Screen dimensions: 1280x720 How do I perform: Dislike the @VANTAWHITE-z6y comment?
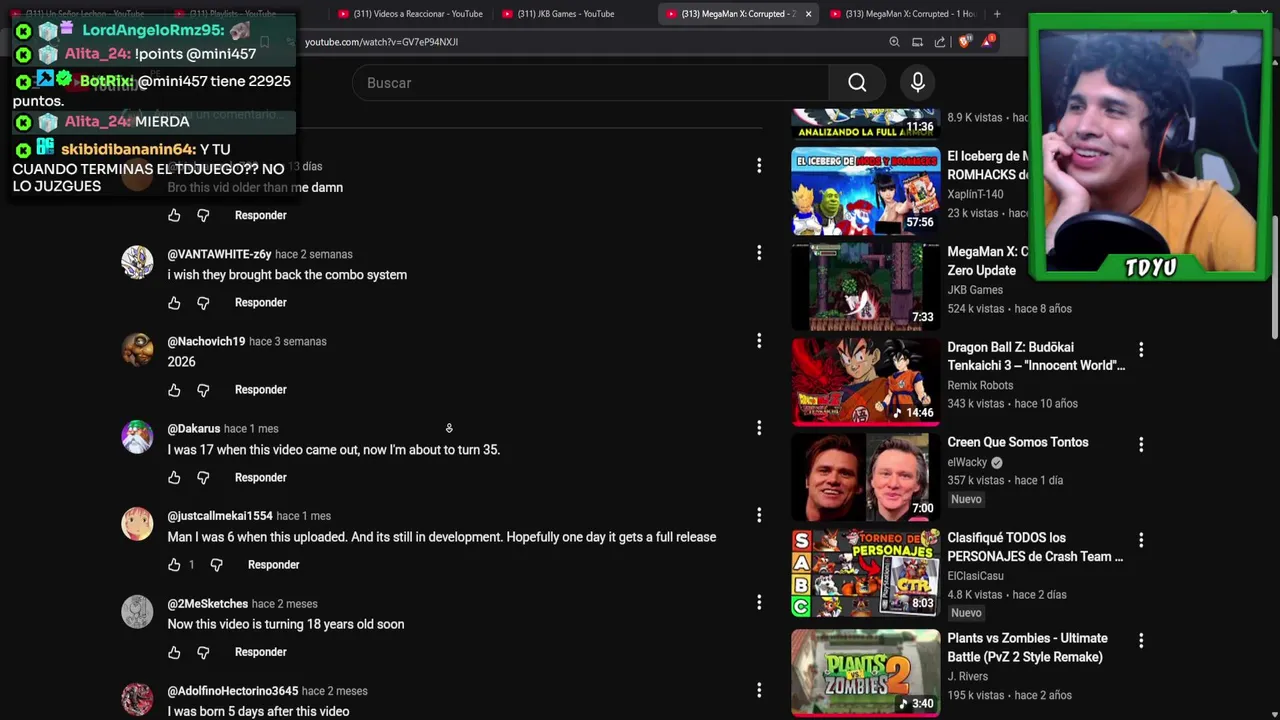[x=203, y=303]
